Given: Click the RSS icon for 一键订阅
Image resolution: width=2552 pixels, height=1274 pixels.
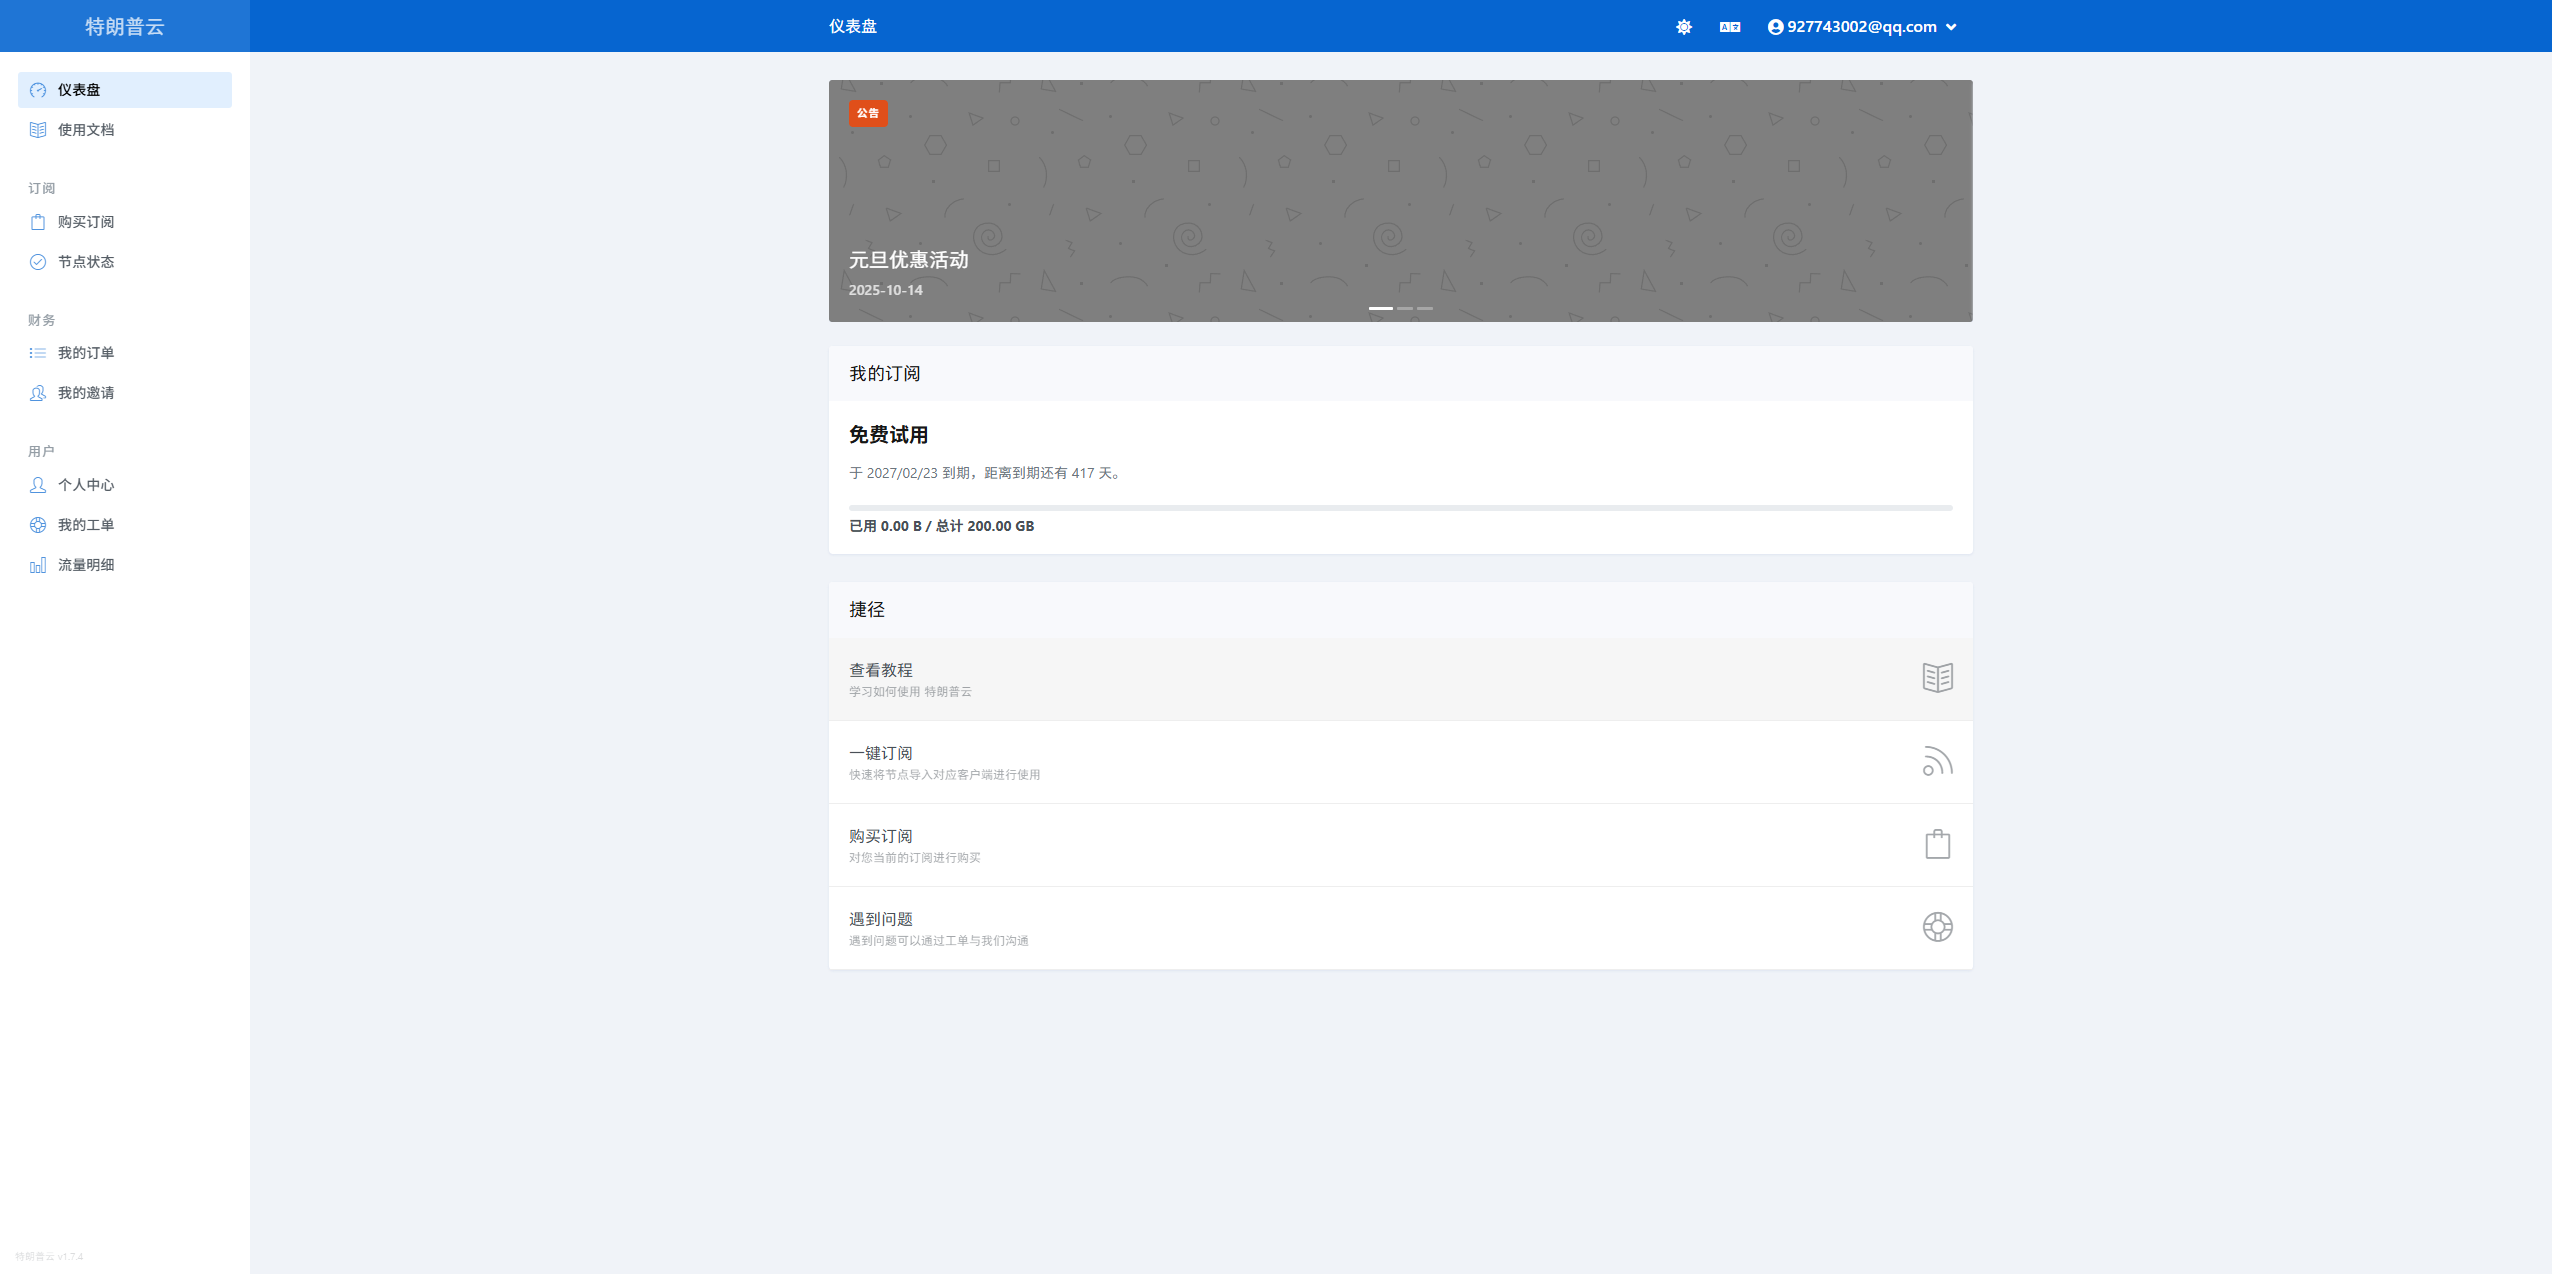Looking at the screenshot, I should tap(1937, 762).
